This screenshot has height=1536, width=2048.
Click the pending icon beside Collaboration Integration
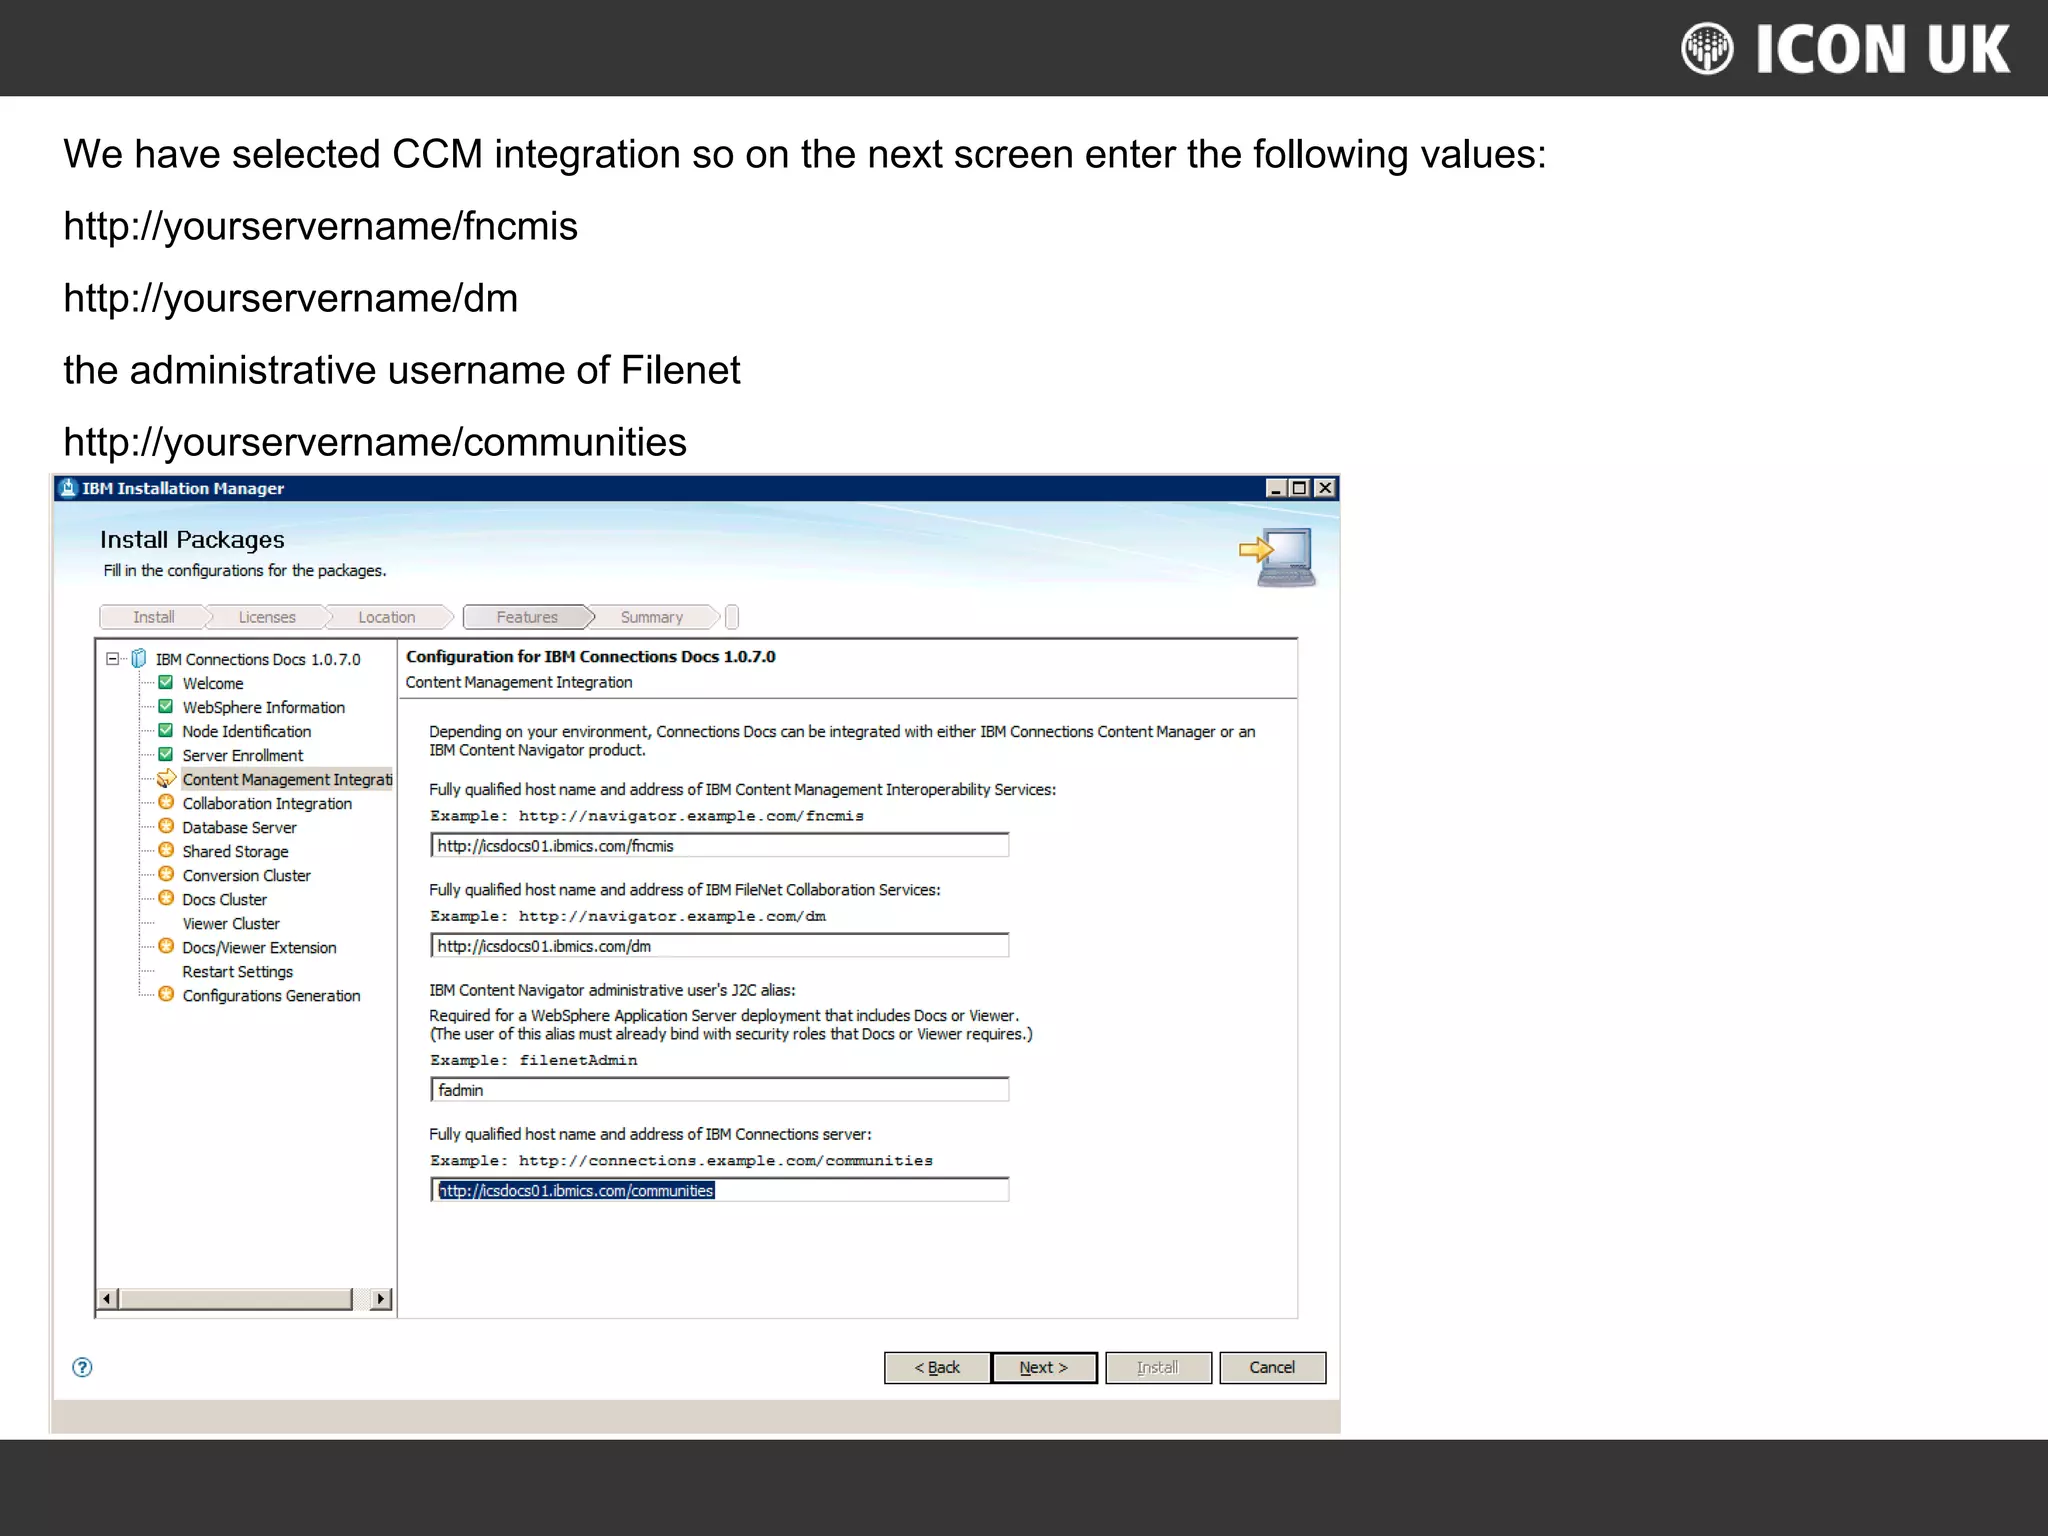coord(166,802)
